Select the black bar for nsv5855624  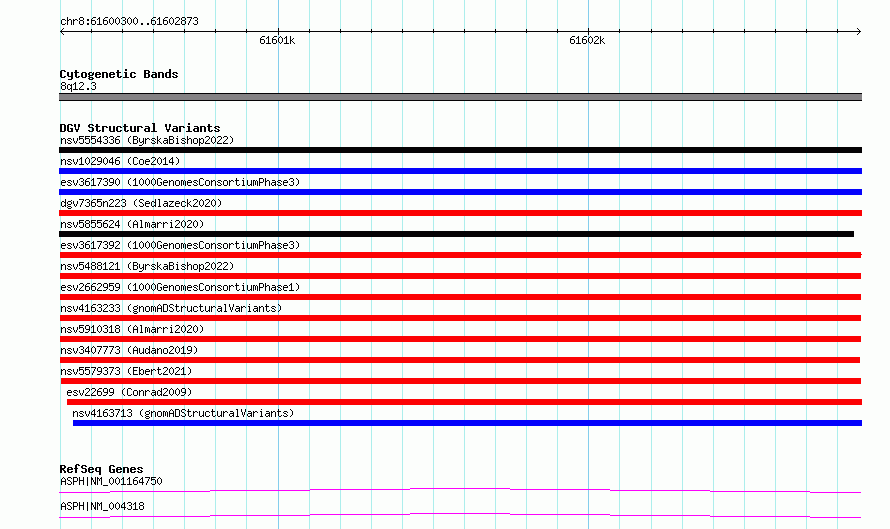[456, 234]
